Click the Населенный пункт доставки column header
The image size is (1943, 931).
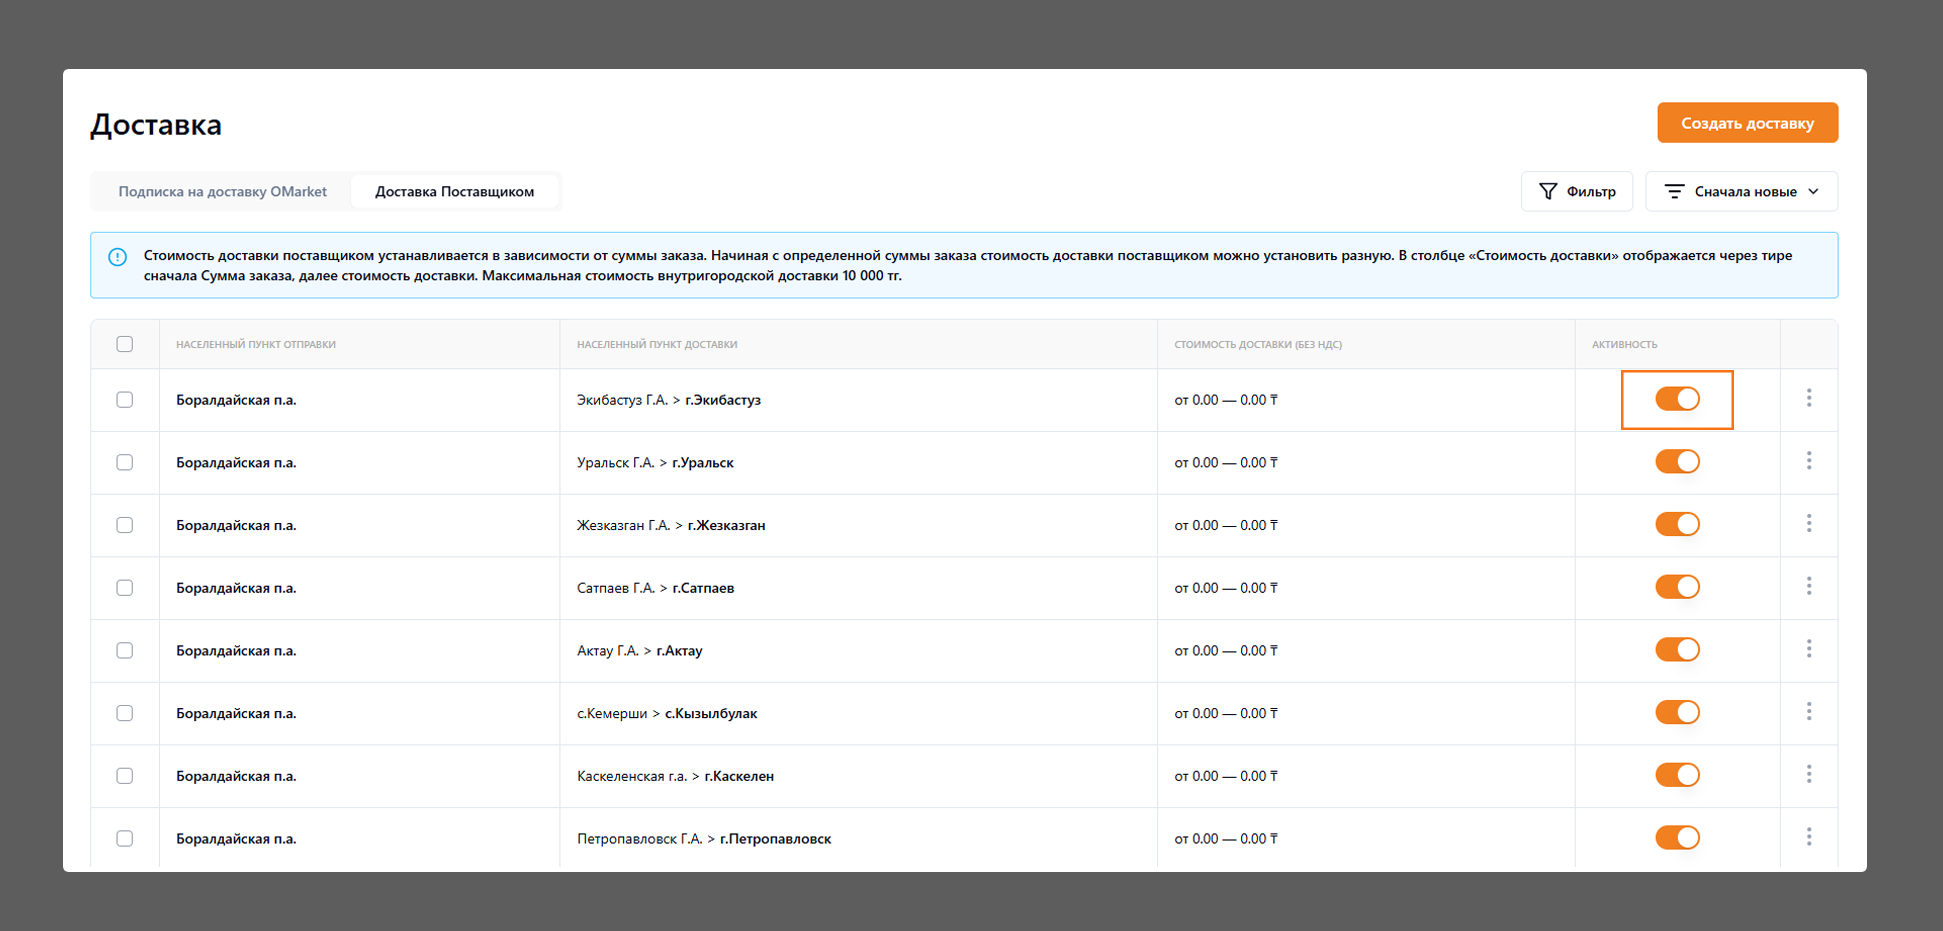click(657, 344)
